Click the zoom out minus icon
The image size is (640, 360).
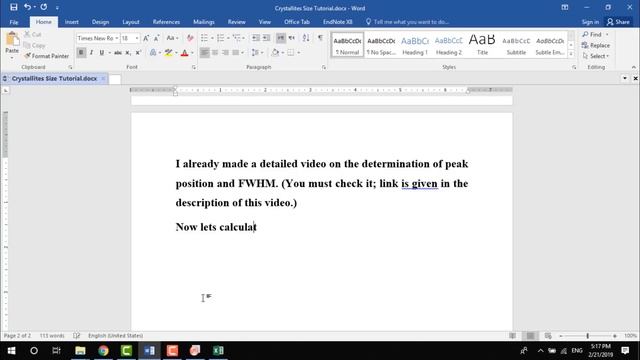pyautogui.click(x=561, y=336)
